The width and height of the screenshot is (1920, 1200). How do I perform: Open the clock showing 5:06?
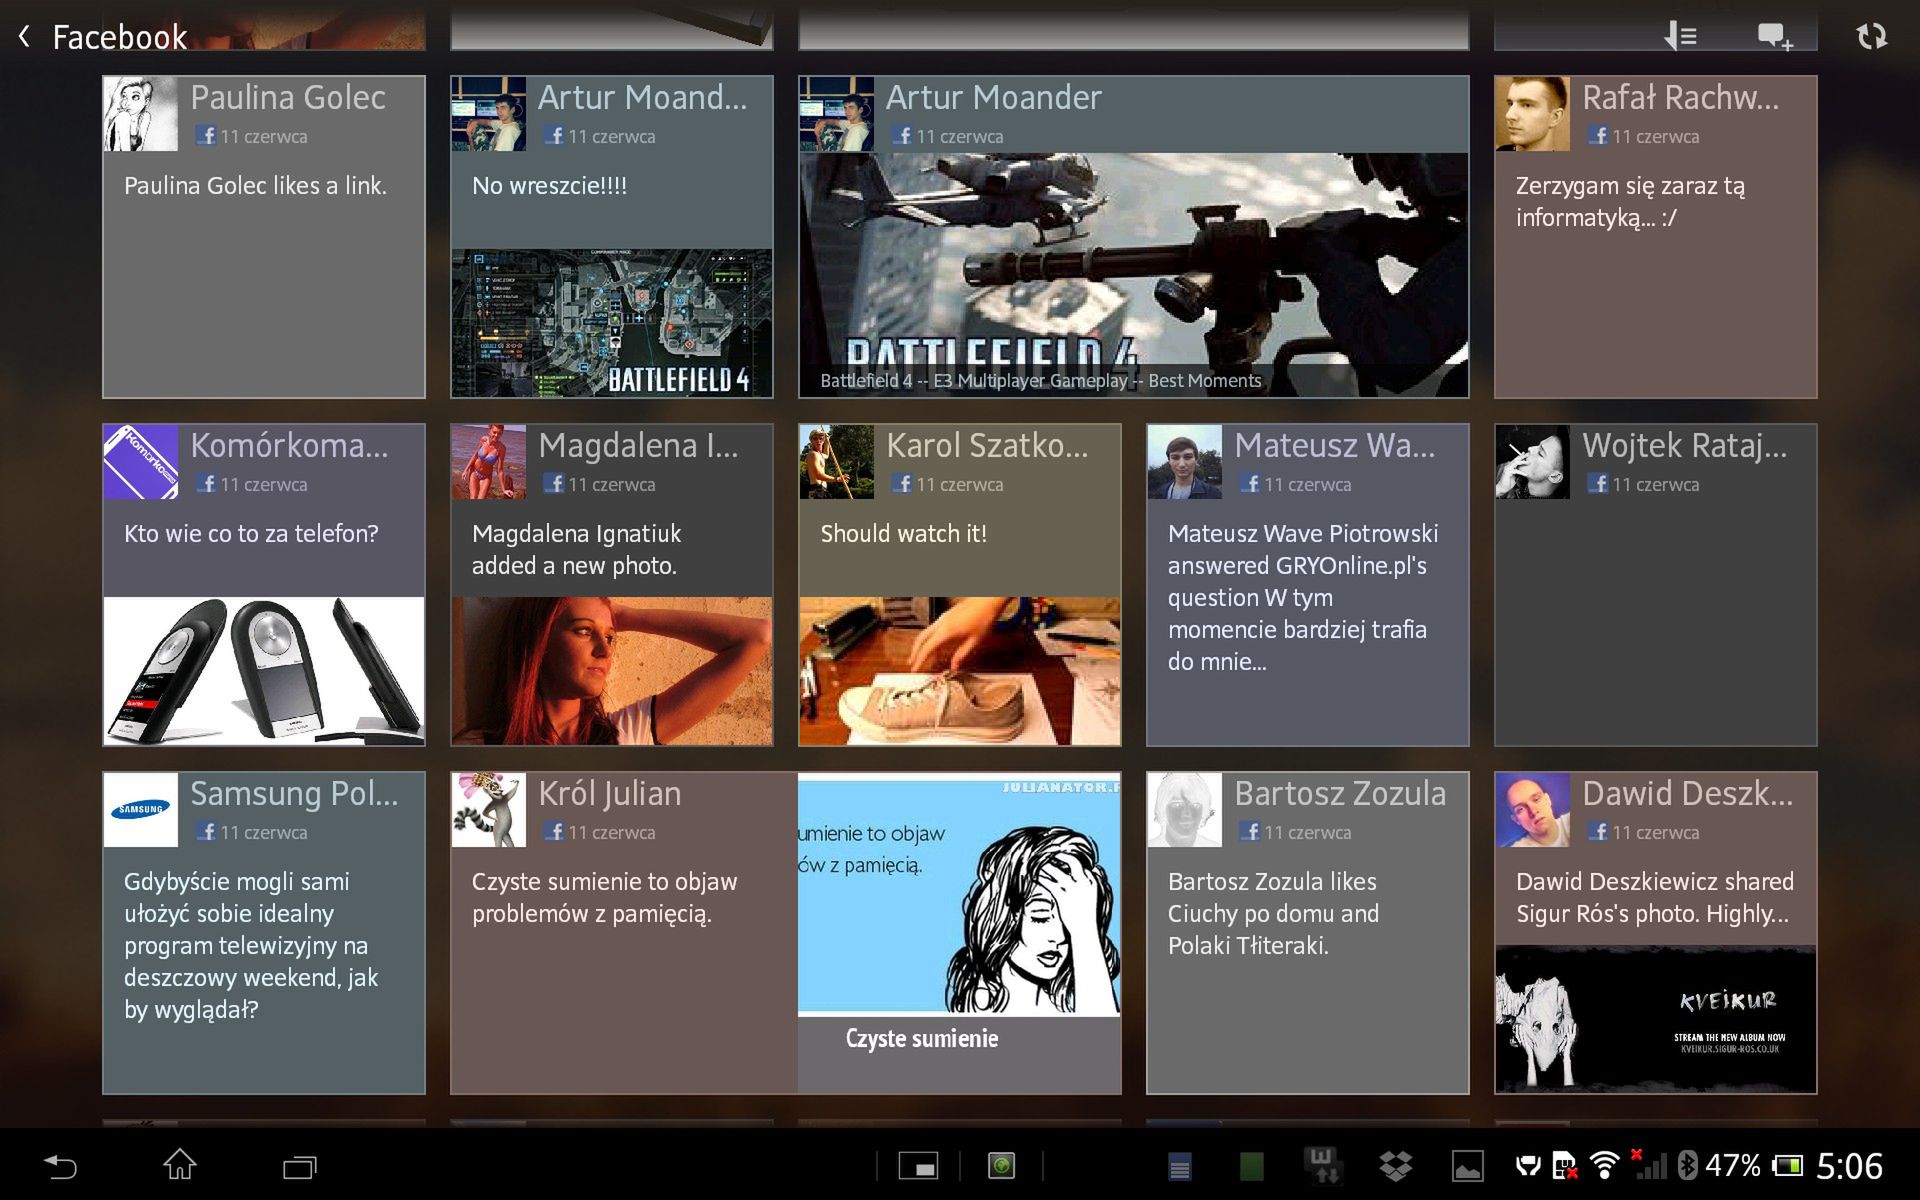(1848, 1166)
